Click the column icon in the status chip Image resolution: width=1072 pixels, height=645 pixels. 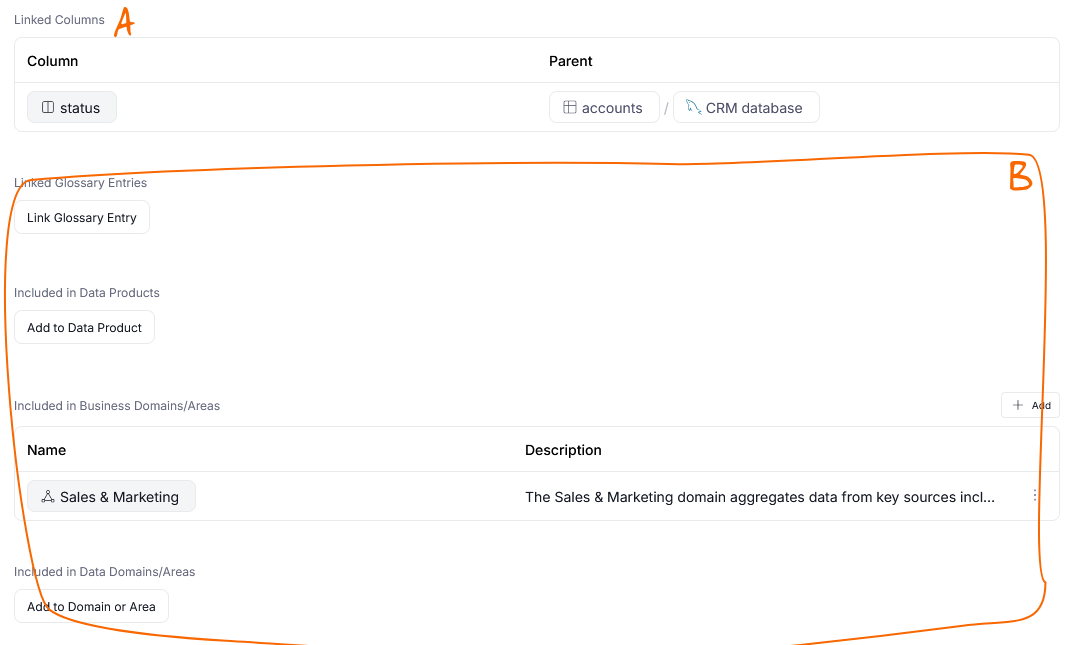point(47,108)
